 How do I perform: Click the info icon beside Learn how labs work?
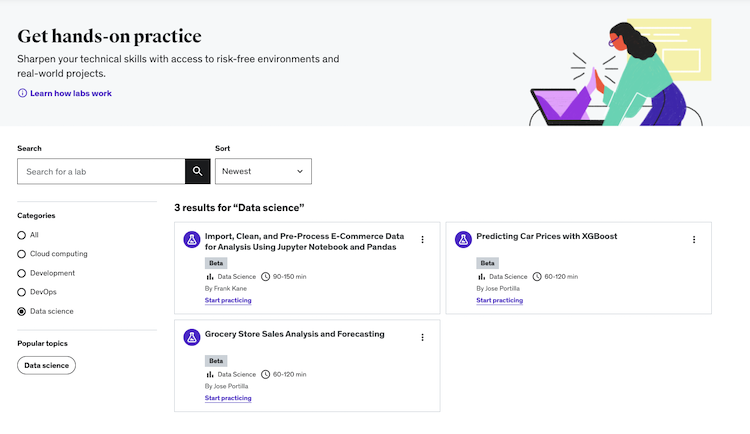point(22,93)
